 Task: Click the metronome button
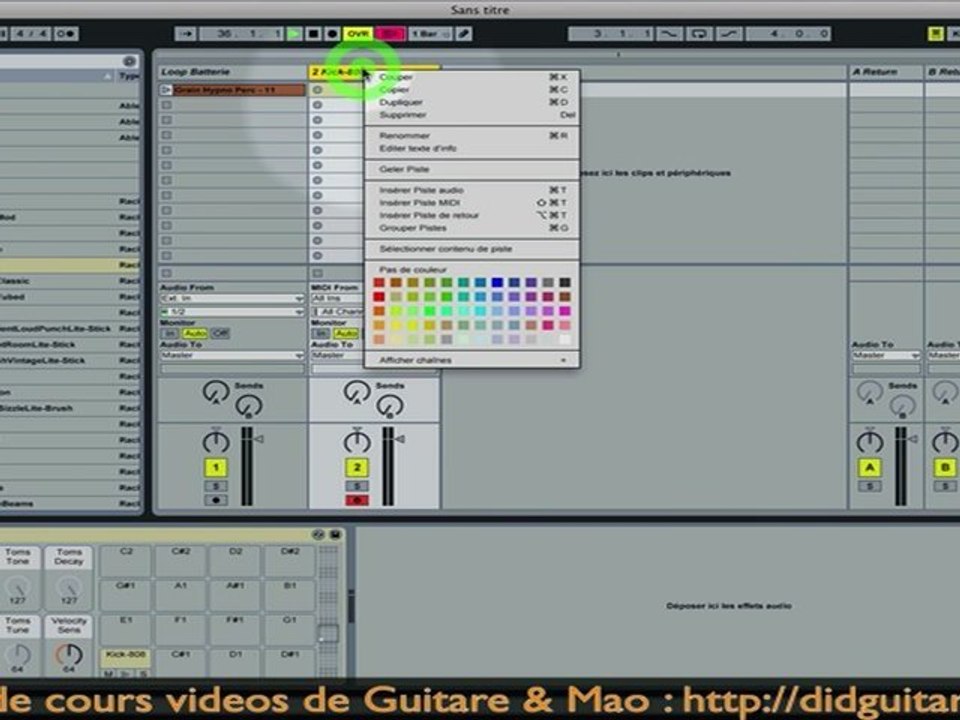pyautogui.click(x=66, y=34)
